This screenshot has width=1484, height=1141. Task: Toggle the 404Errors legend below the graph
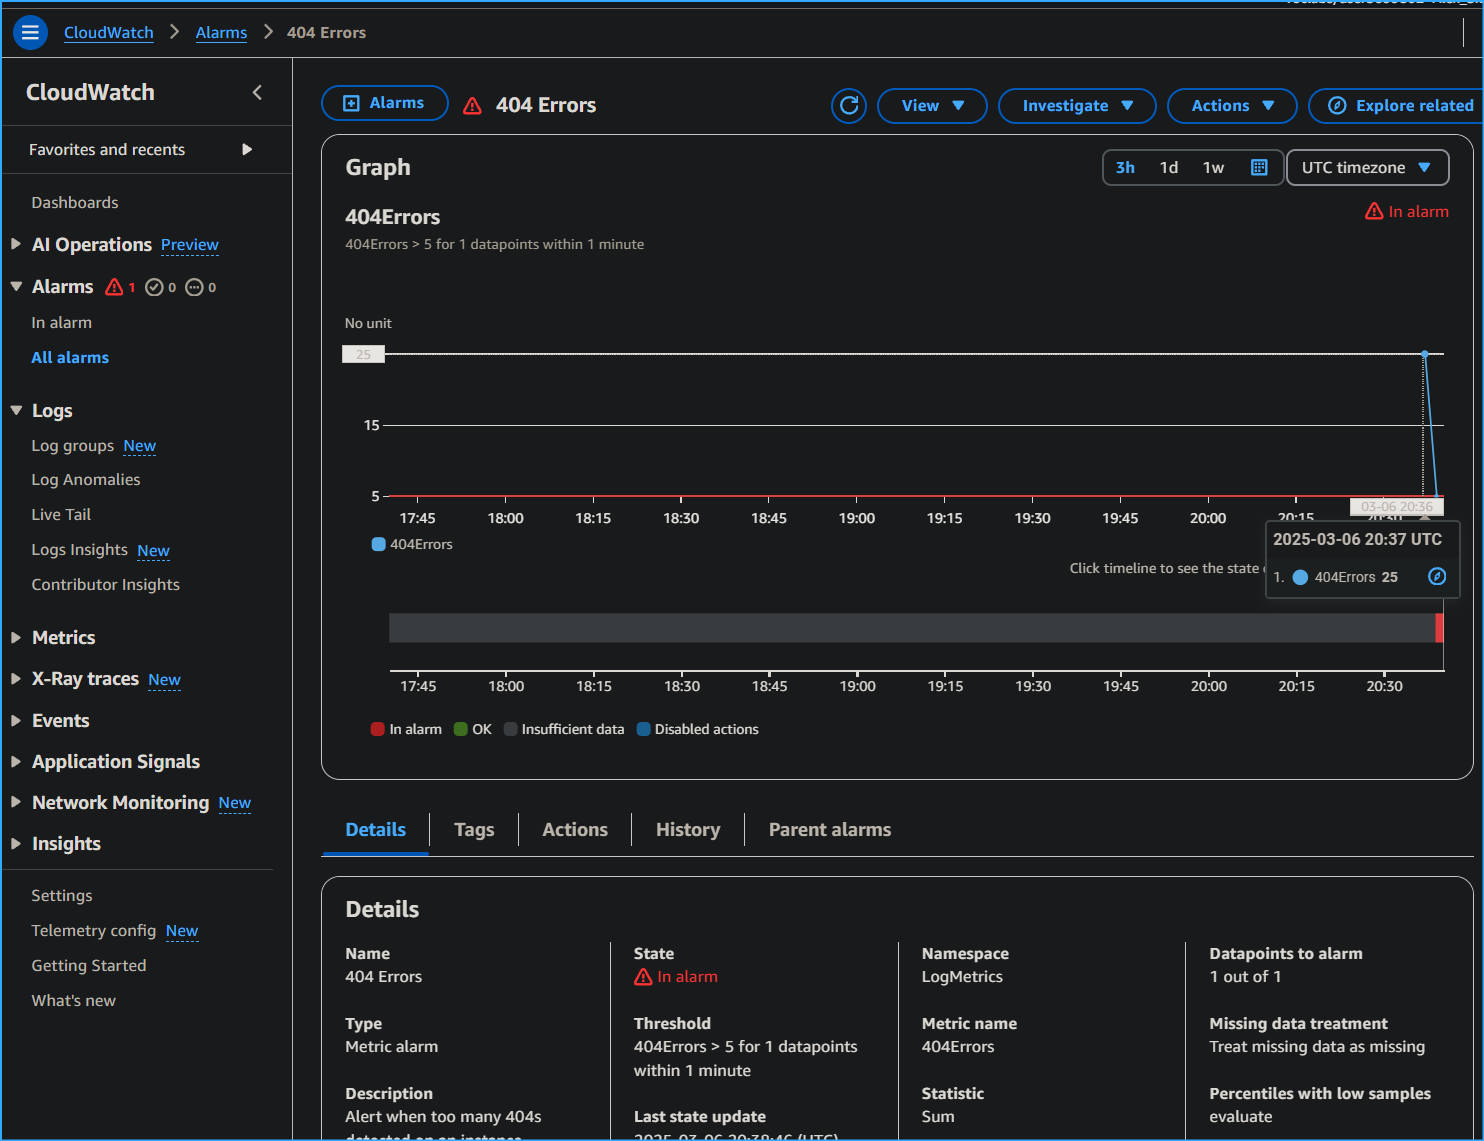[x=411, y=544]
